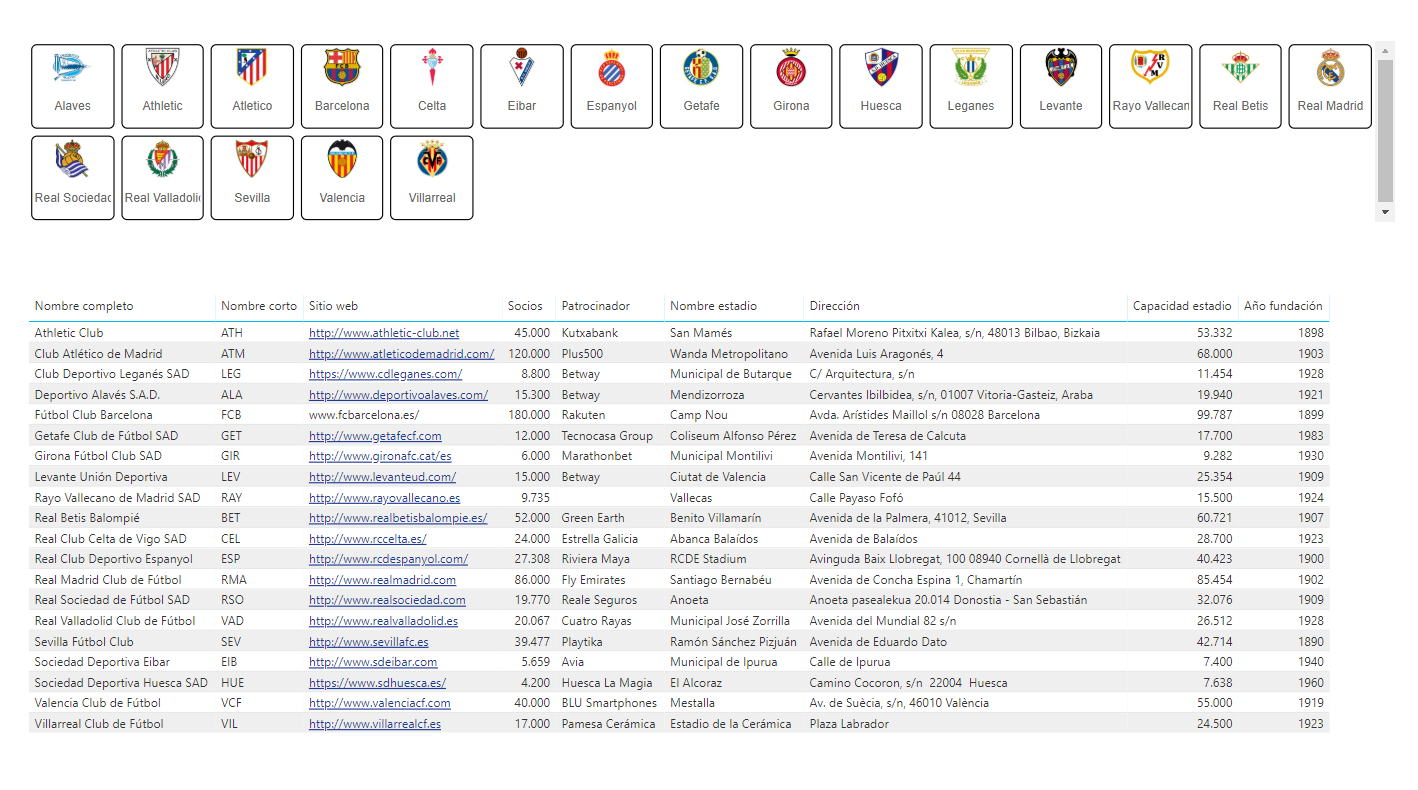Select the Sevilla team crest
The width and height of the screenshot is (1418, 790).
click(x=252, y=178)
